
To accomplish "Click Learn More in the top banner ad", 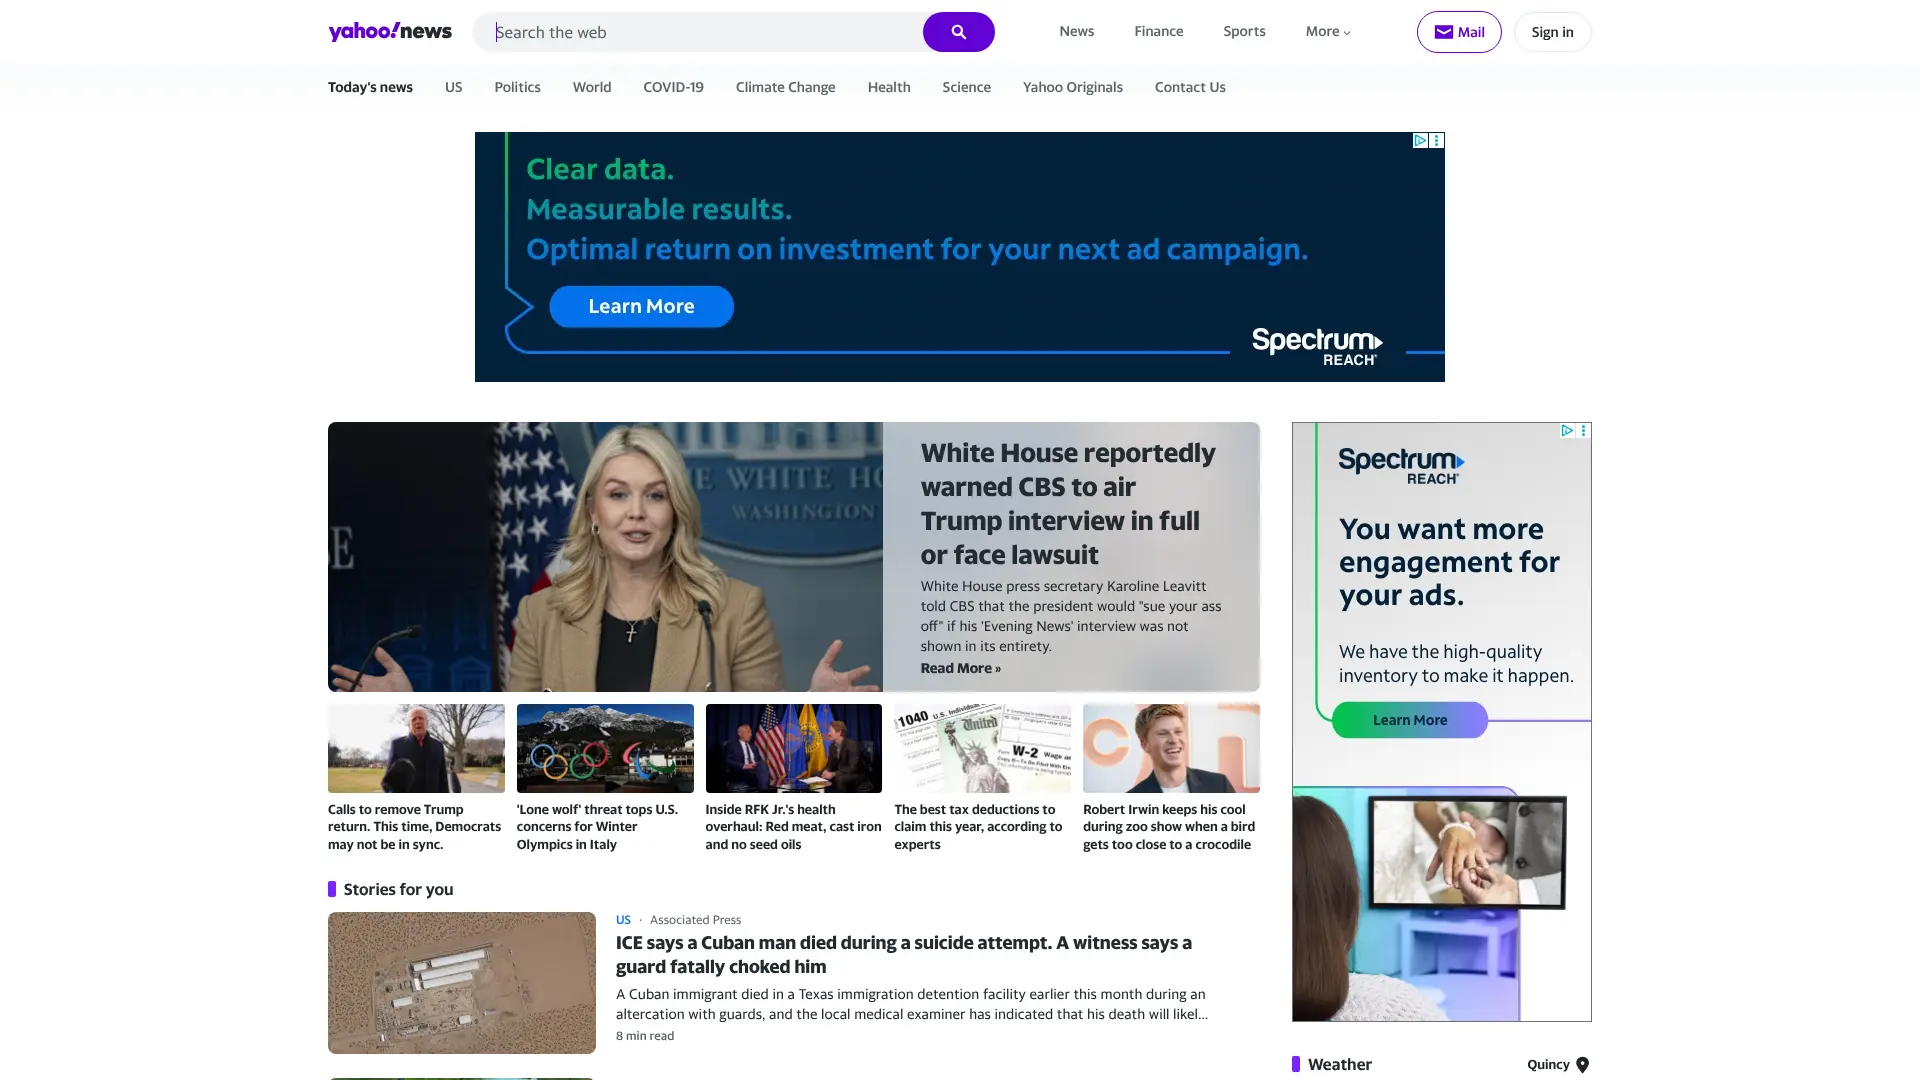I will coord(641,306).
